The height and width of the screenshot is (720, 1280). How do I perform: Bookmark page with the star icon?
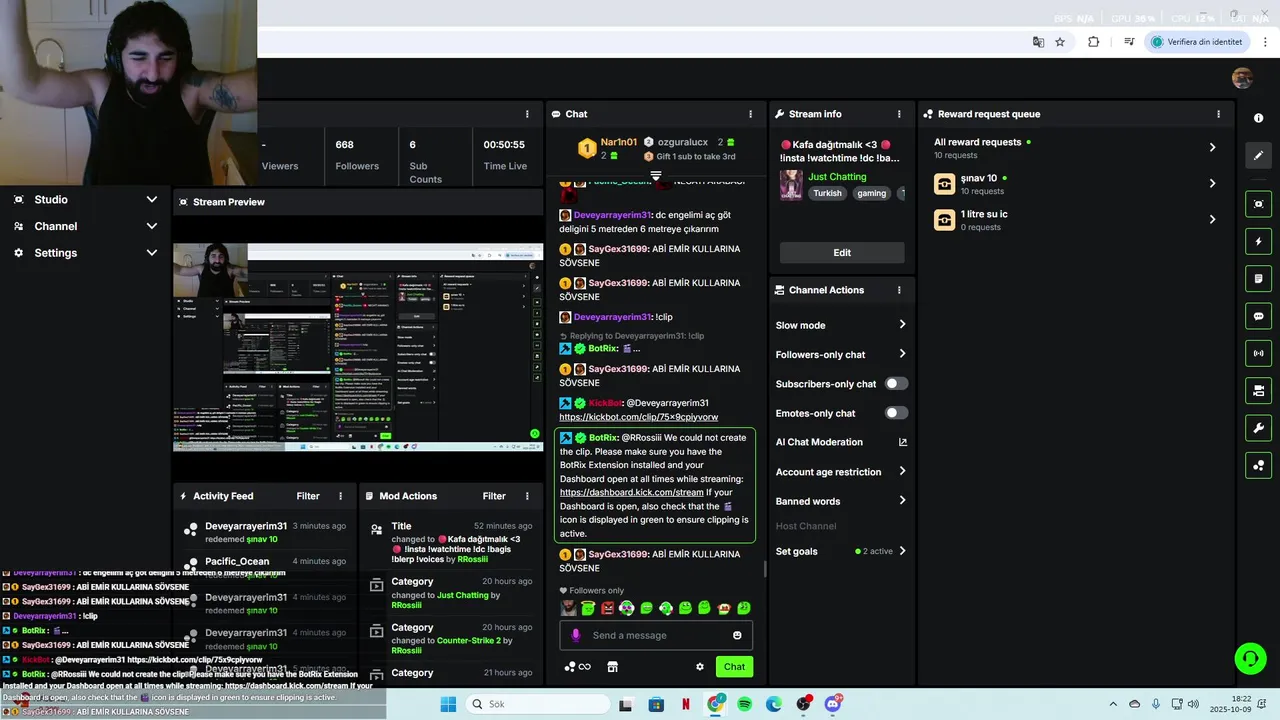[1060, 42]
